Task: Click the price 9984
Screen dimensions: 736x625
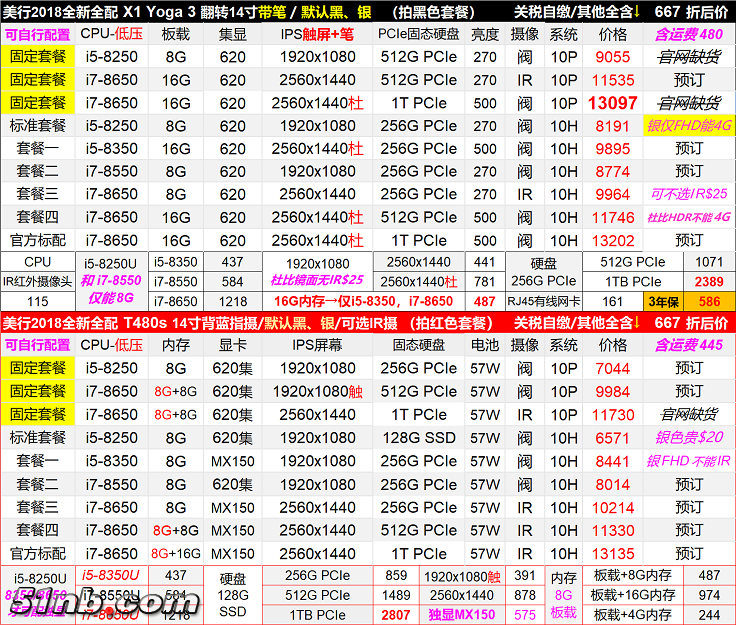Action: click(x=613, y=391)
